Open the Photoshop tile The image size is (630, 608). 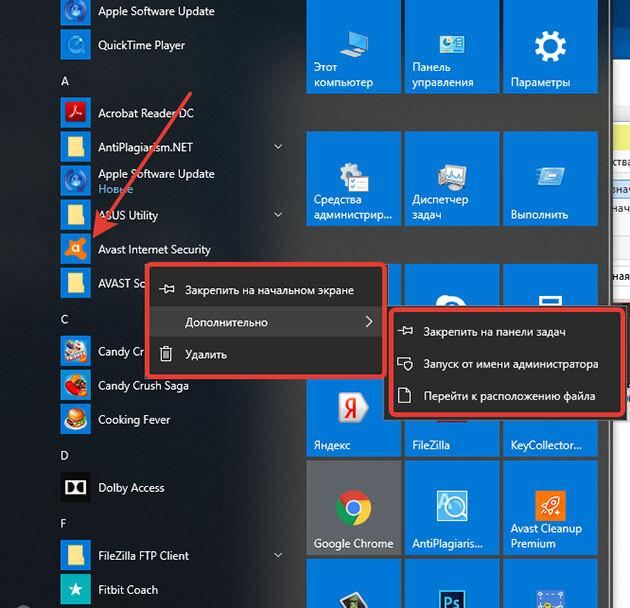pyautogui.click(x=452, y=583)
